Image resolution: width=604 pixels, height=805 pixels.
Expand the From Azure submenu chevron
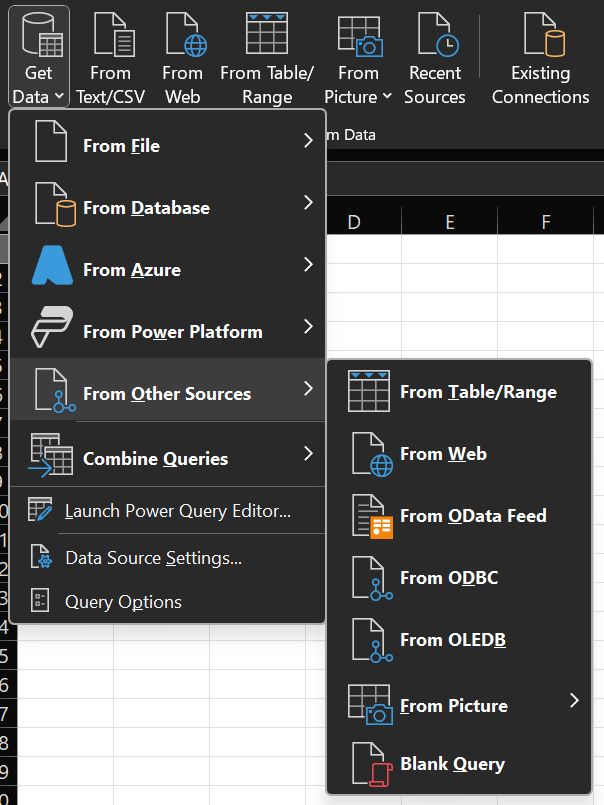(x=308, y=264)
